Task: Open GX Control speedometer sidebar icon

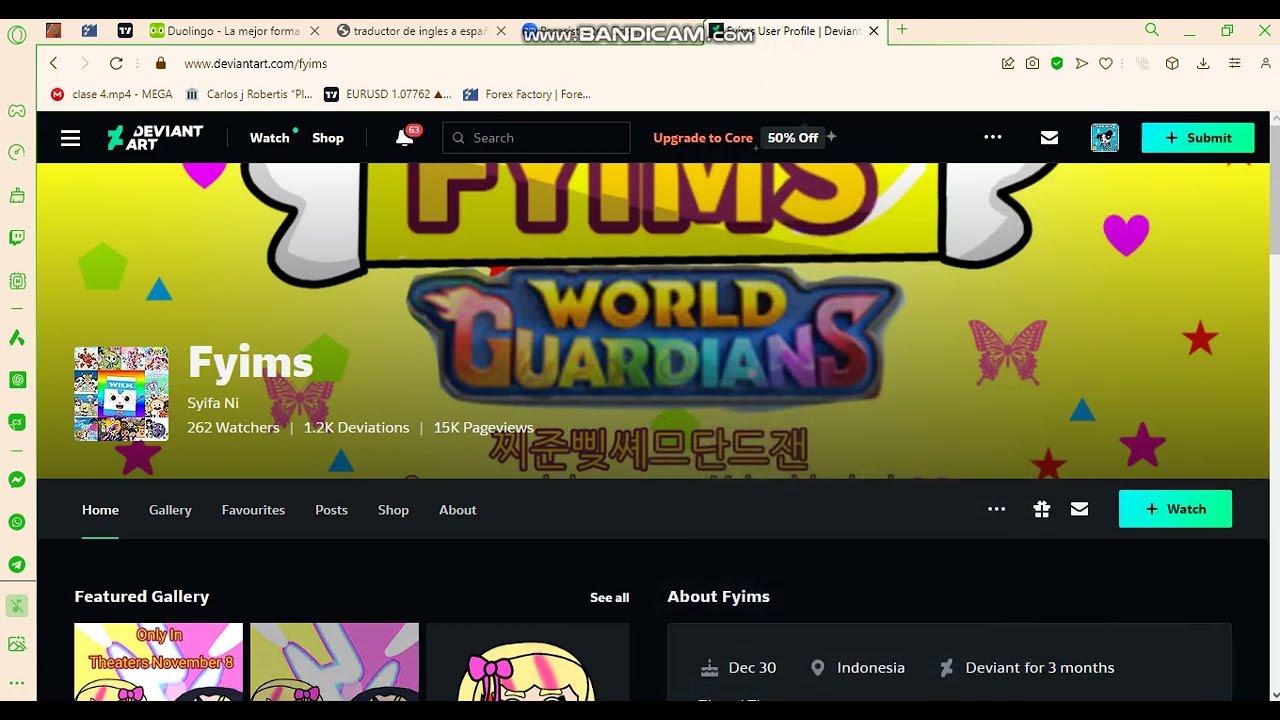Action: click(17, 153)
